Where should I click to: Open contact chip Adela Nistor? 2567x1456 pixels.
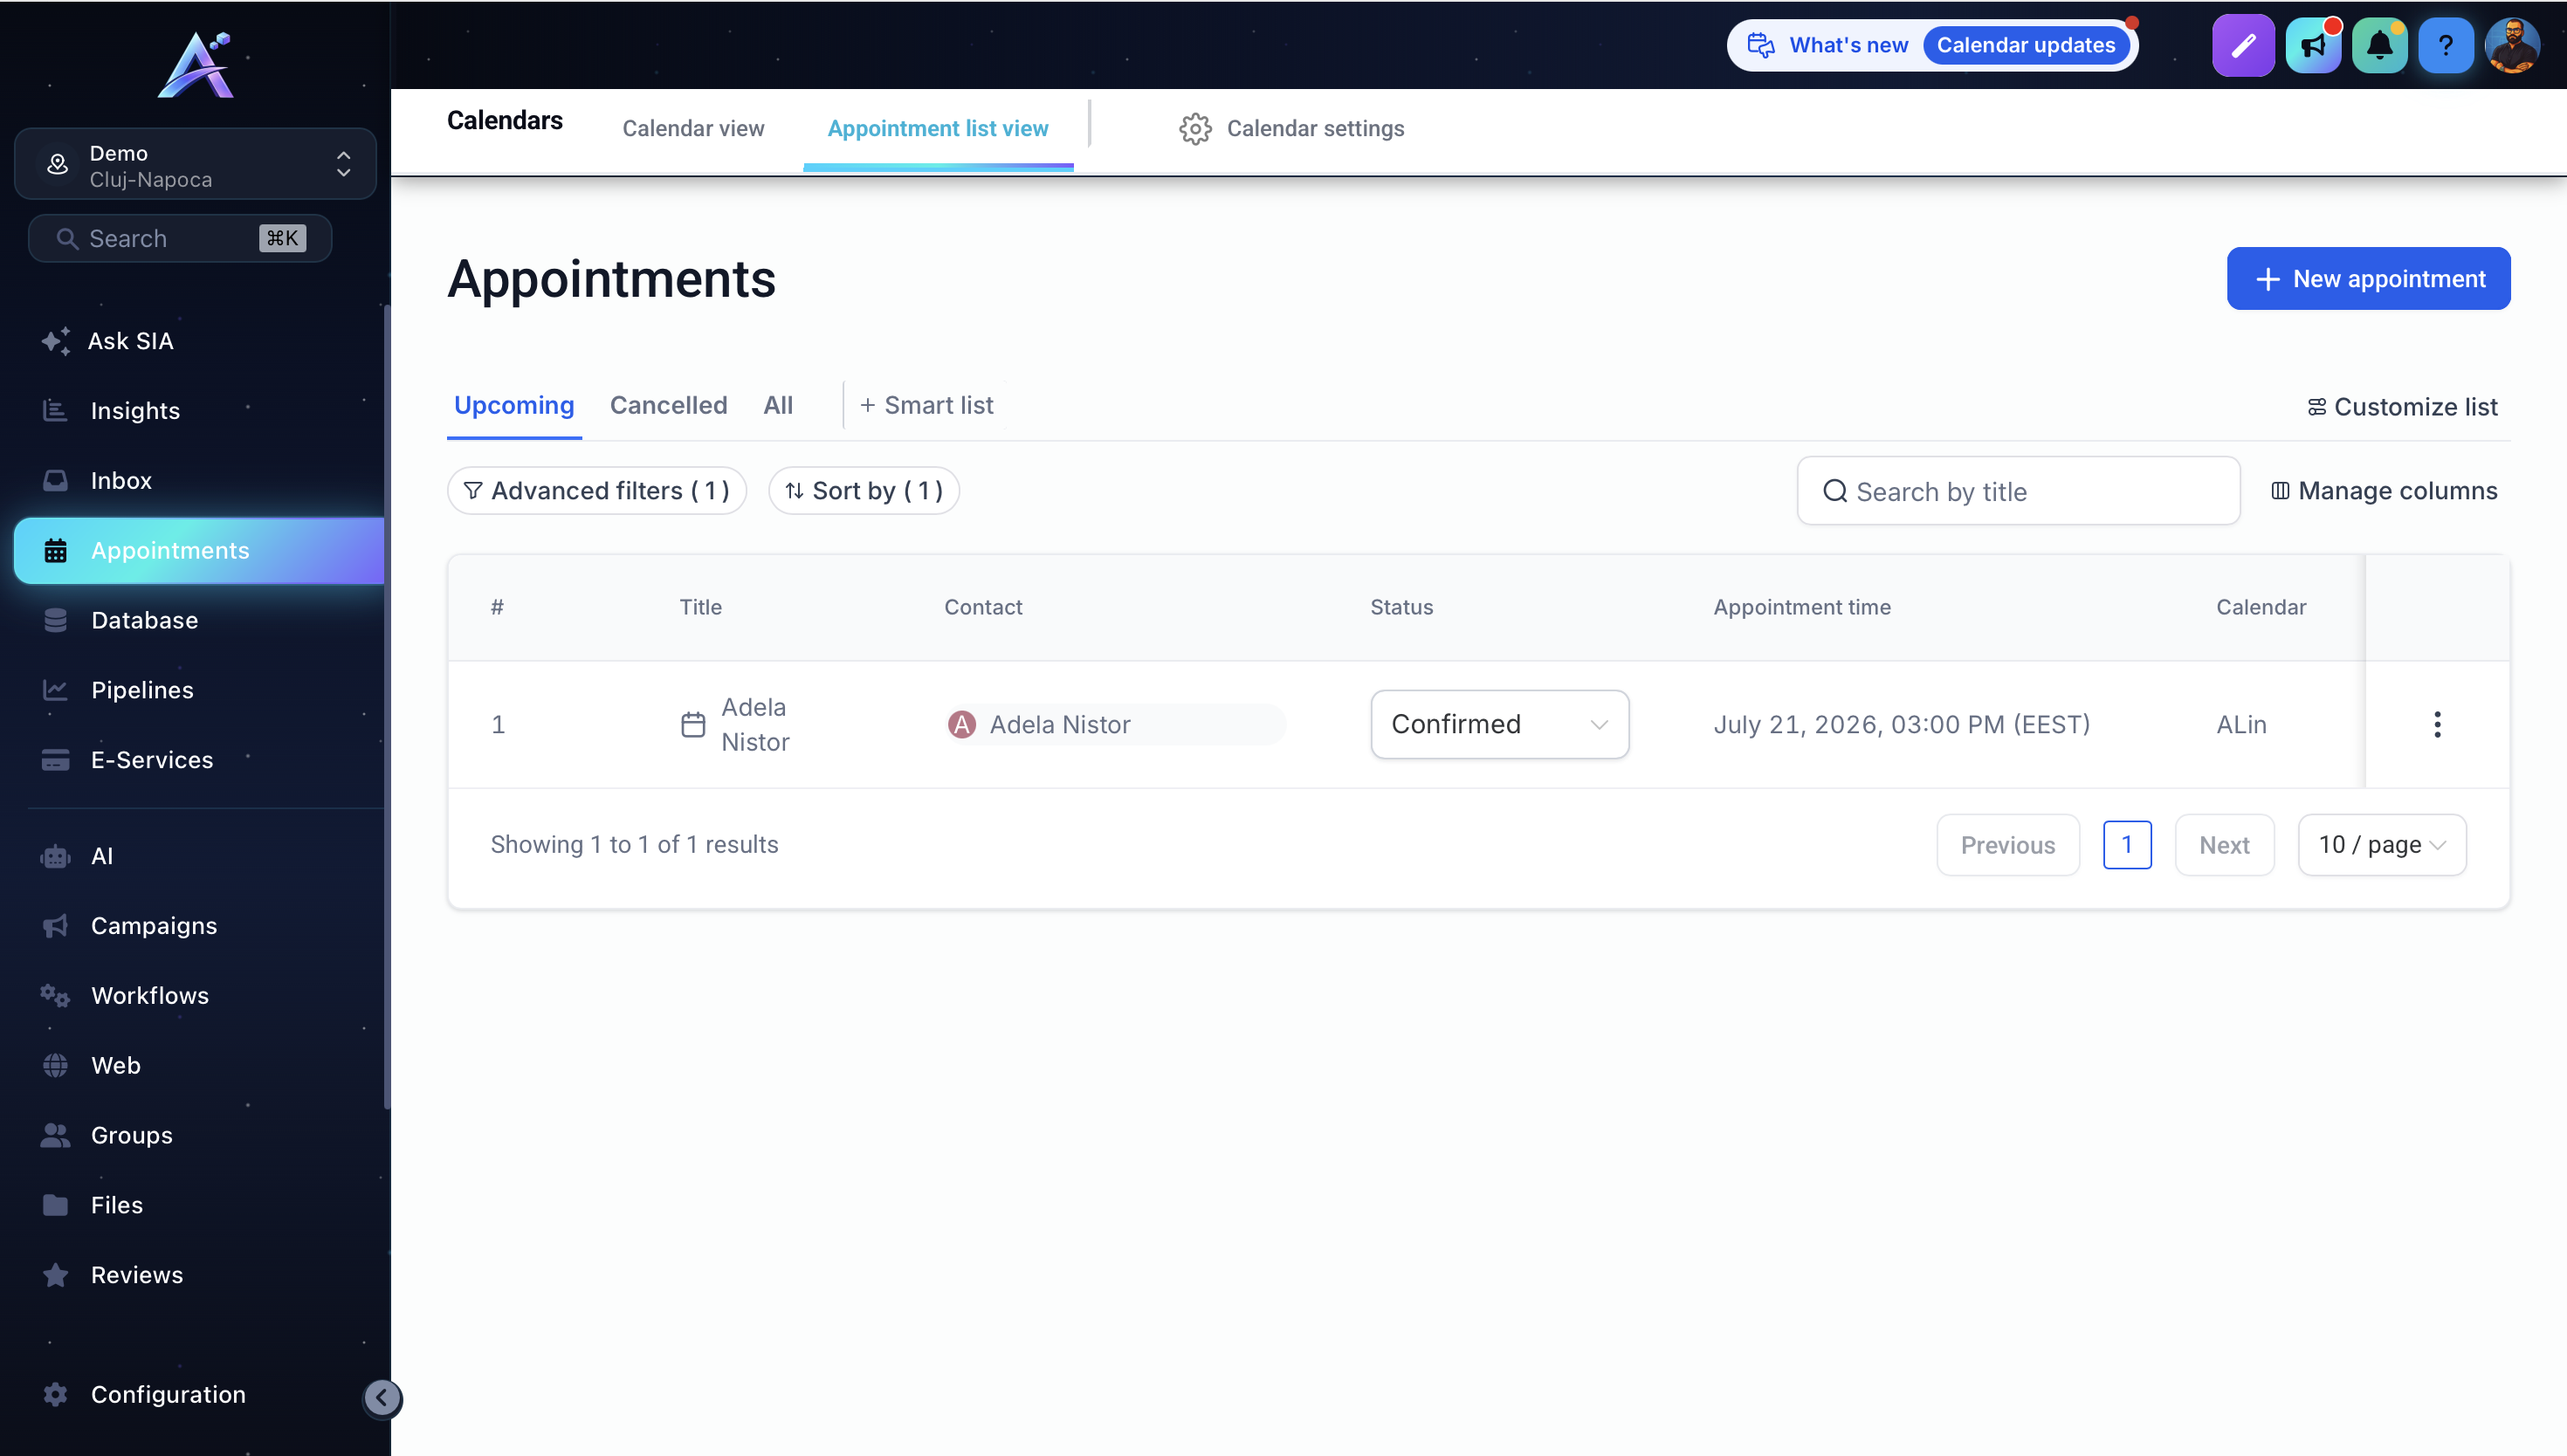pyautogui.click(x=1115, y=725)
